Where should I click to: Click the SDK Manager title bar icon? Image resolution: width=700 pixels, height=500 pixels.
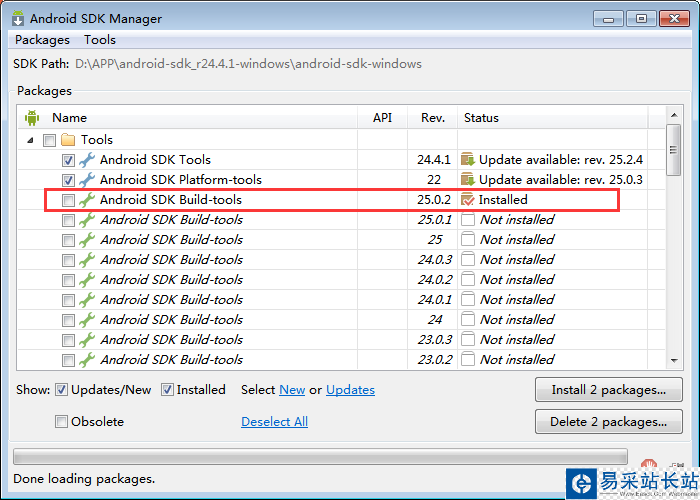pyautogui.click(x=18, y=18)
